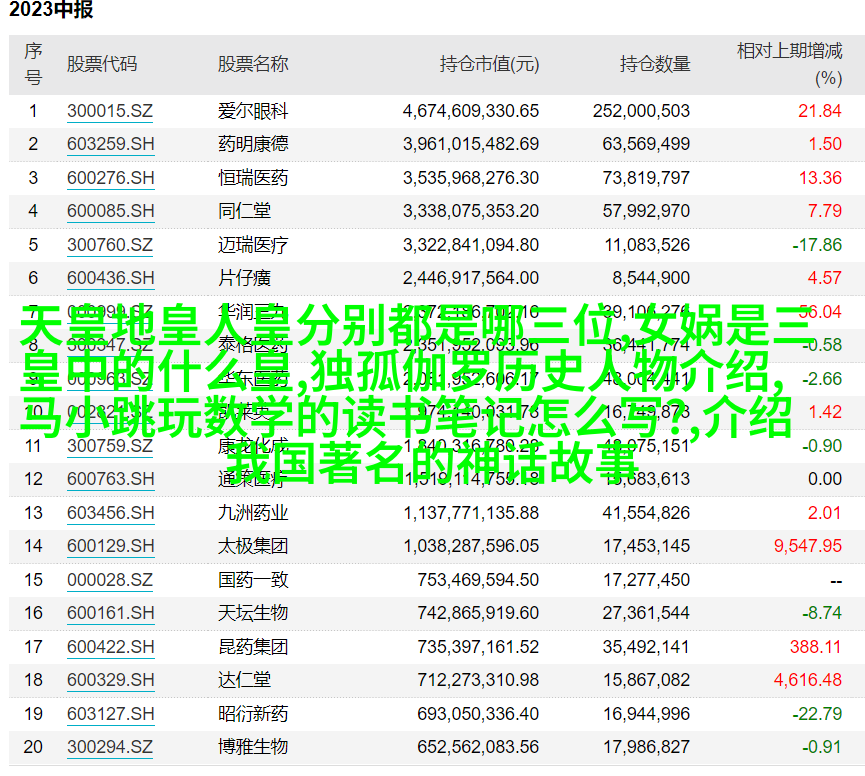Image resolution: width=865 pixels, height=776 pixels.
Task: Click the stock name '同仁堂'
Action: (x=244, y=211)
